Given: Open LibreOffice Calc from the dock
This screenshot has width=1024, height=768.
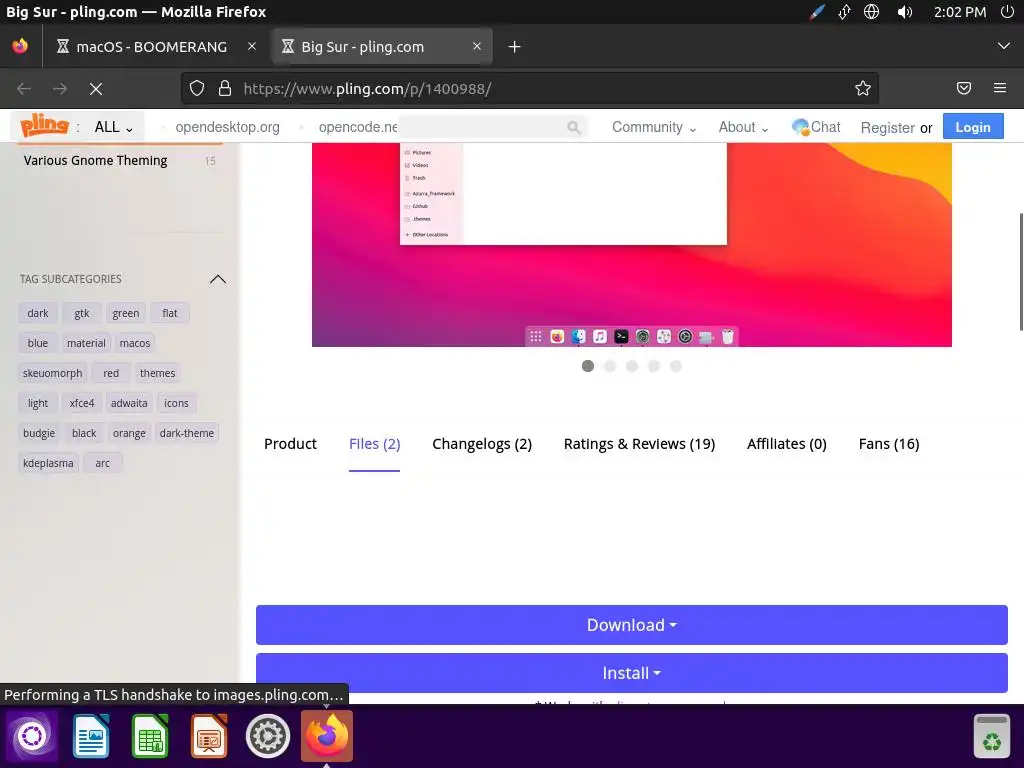Looking at the screenshot, I should (x=150, y=736).
